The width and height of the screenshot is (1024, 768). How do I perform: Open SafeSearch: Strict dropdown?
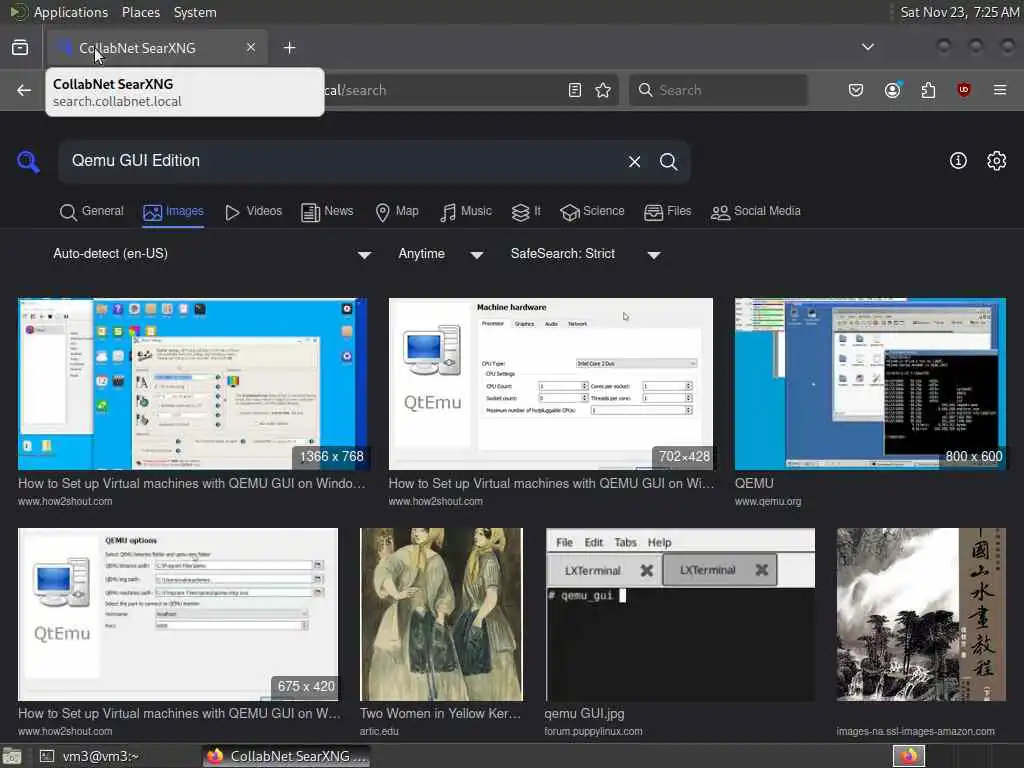tap(586, 254)
